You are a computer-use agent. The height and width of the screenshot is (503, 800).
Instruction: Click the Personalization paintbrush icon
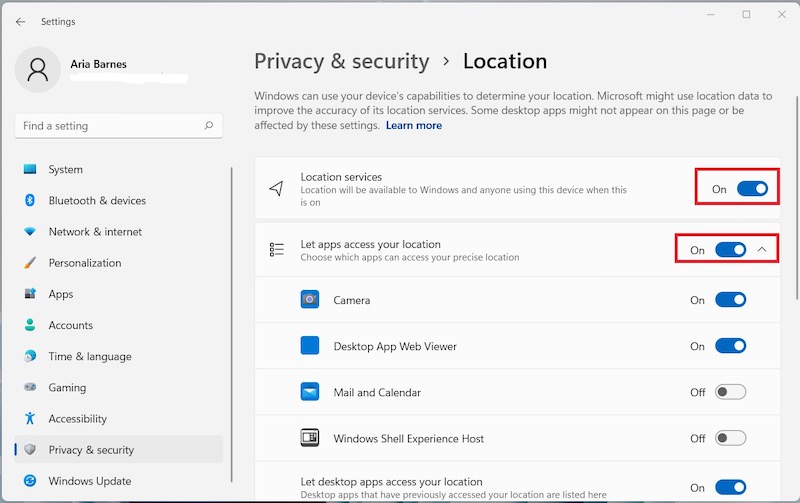point(30,263)
